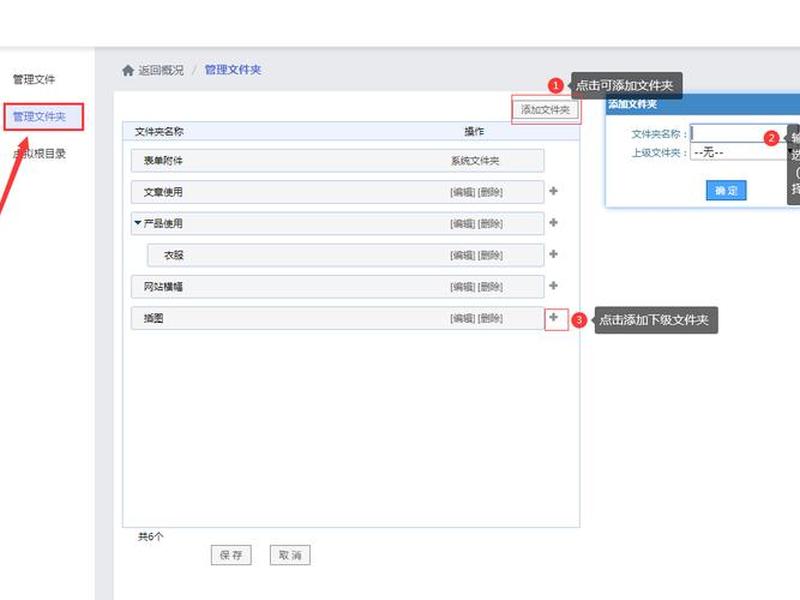Click the 系统文件夹 label on 表单附件 row

(475, 161)
